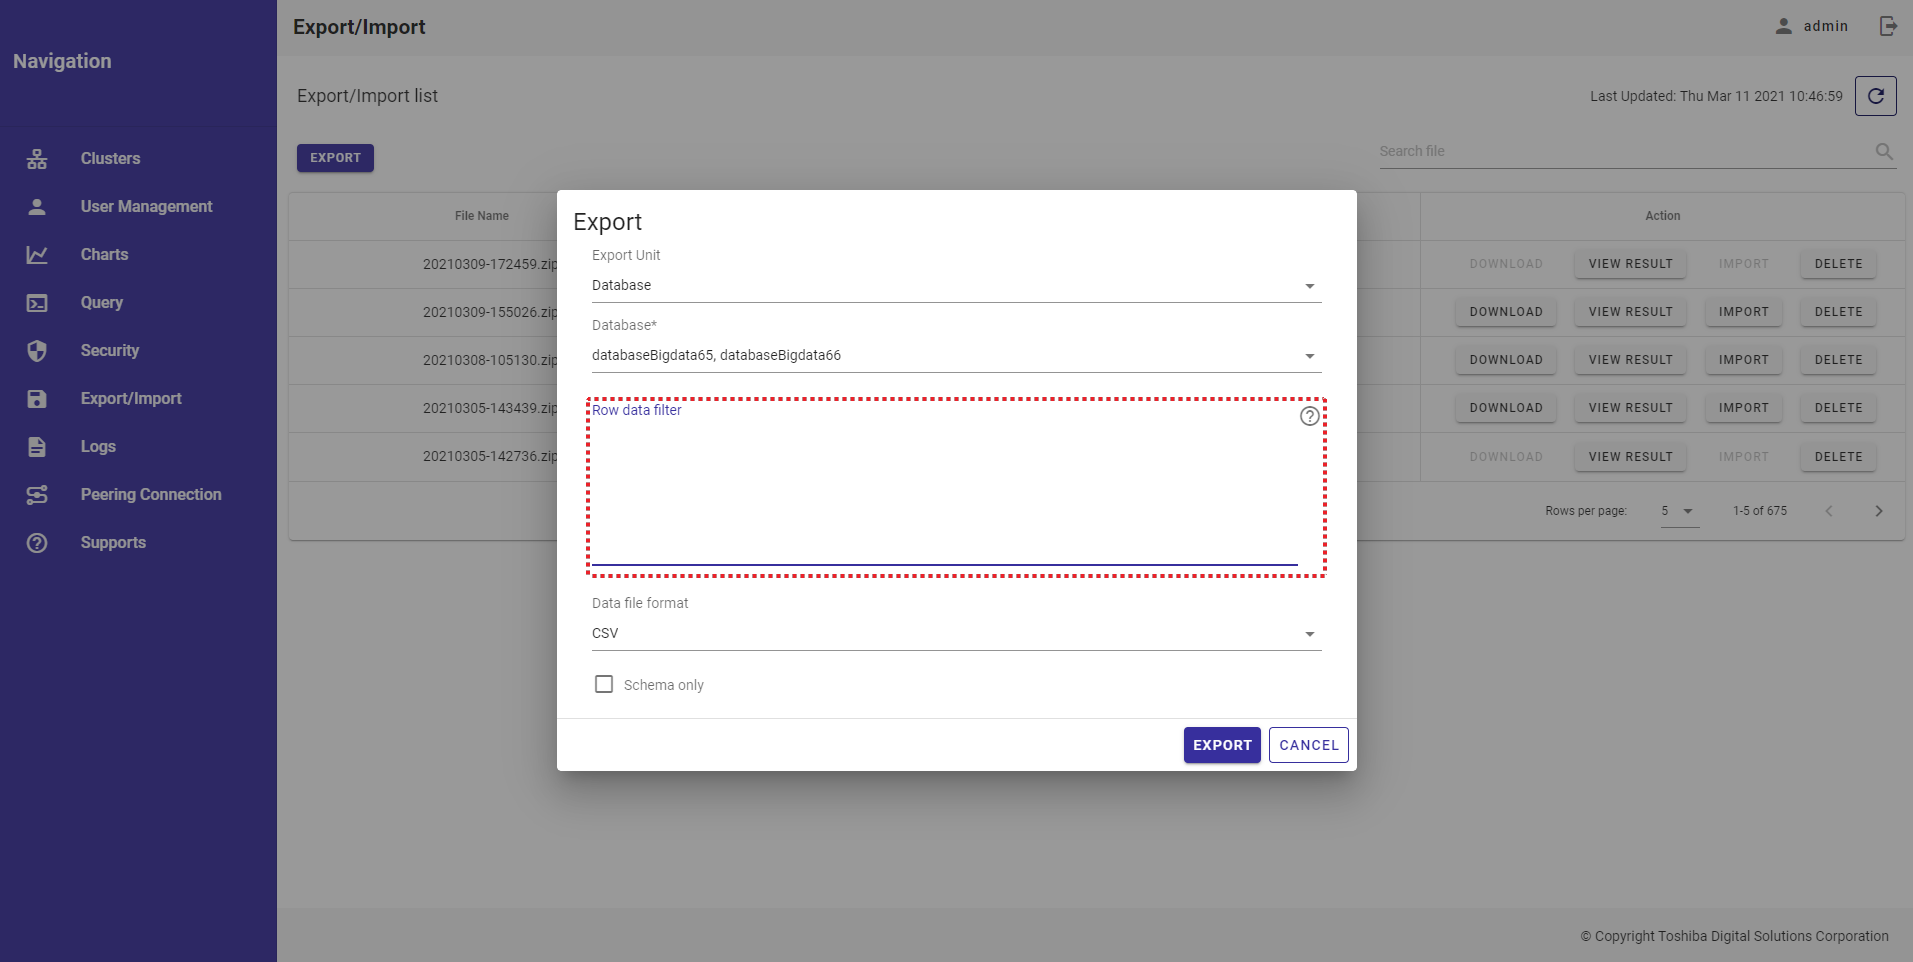
Task: Click DOWNLOAD for 20210309-155026.zip
Action: point(1506,312)
